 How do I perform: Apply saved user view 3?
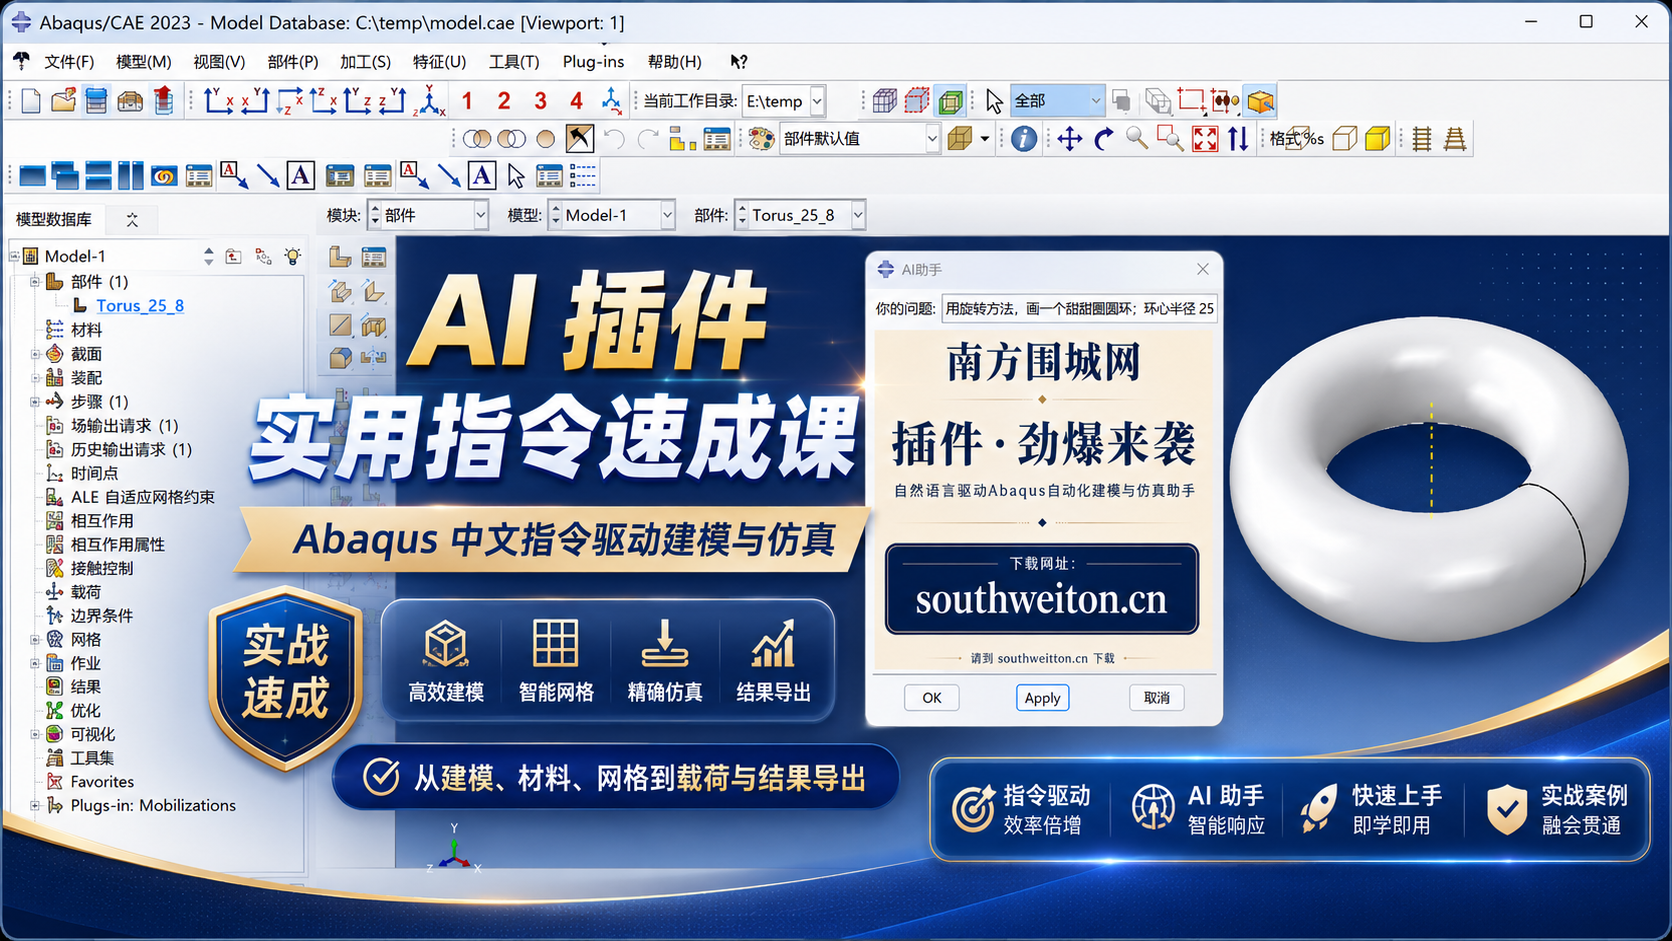pyautogui.click(x=540, y=101)
